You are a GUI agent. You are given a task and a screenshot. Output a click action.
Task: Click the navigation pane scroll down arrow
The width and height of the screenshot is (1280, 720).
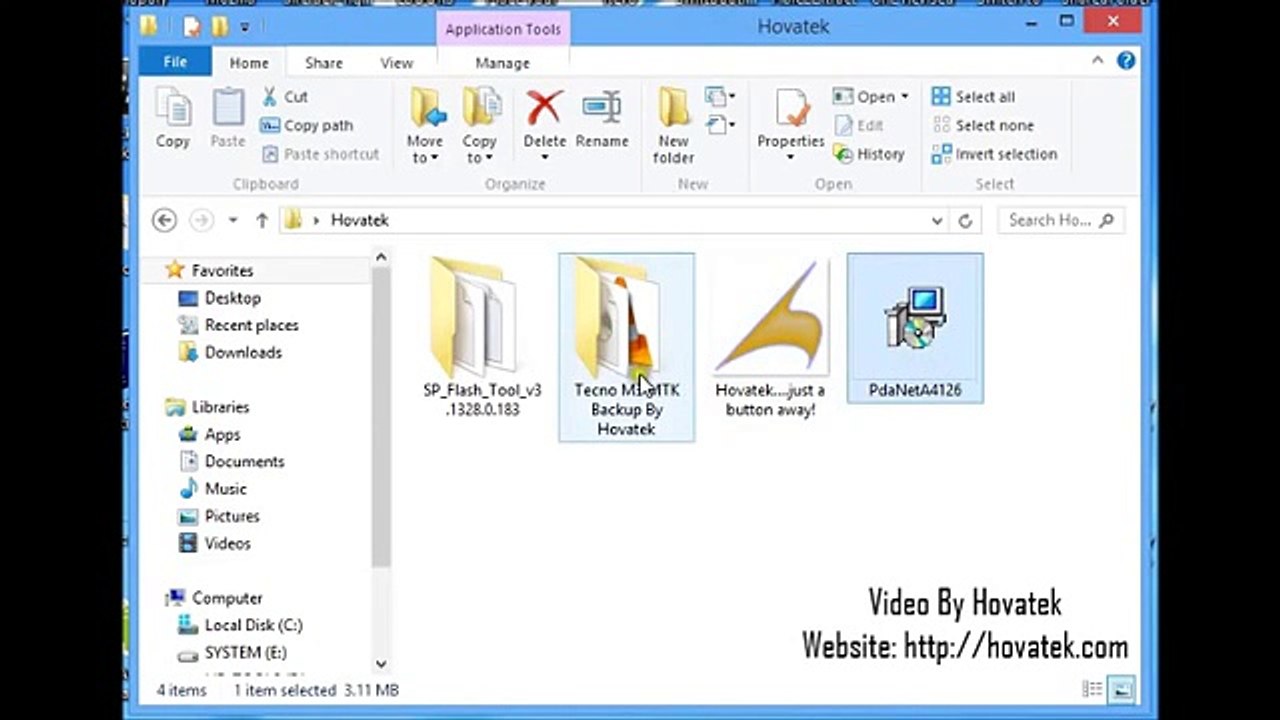pos(381,663)
